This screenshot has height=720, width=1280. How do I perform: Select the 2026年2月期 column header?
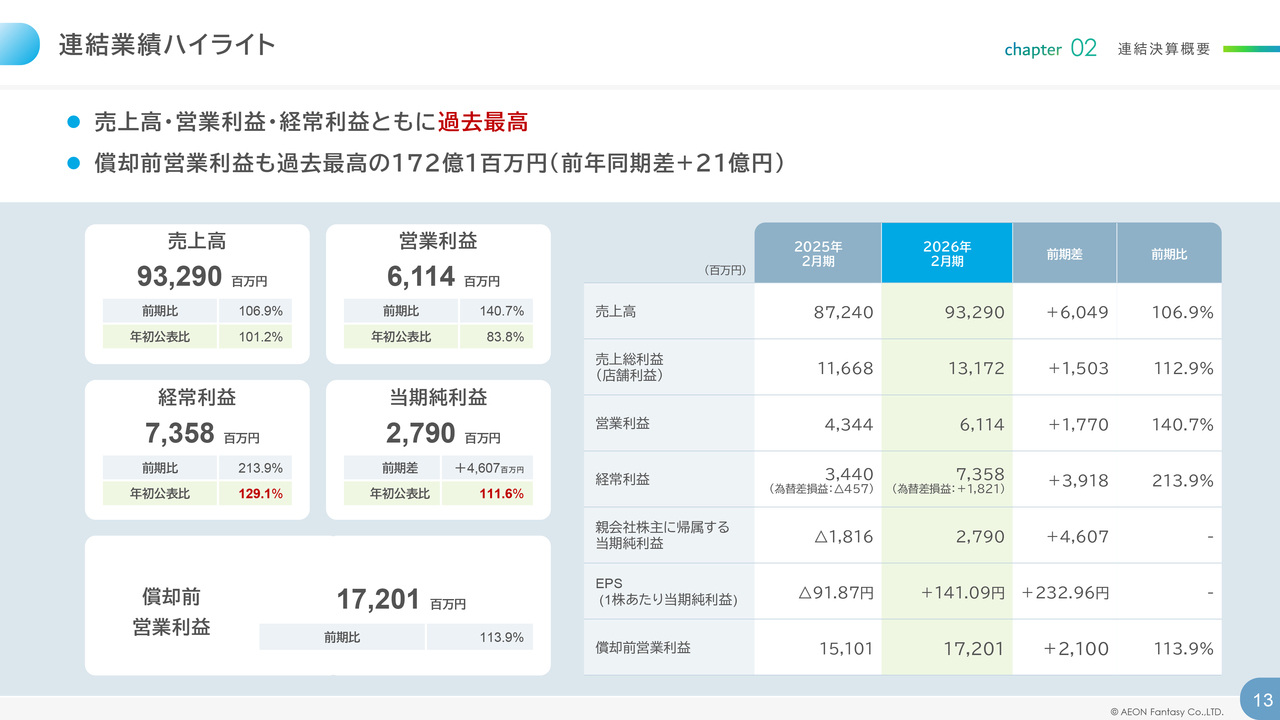click(x=945, y=254)
